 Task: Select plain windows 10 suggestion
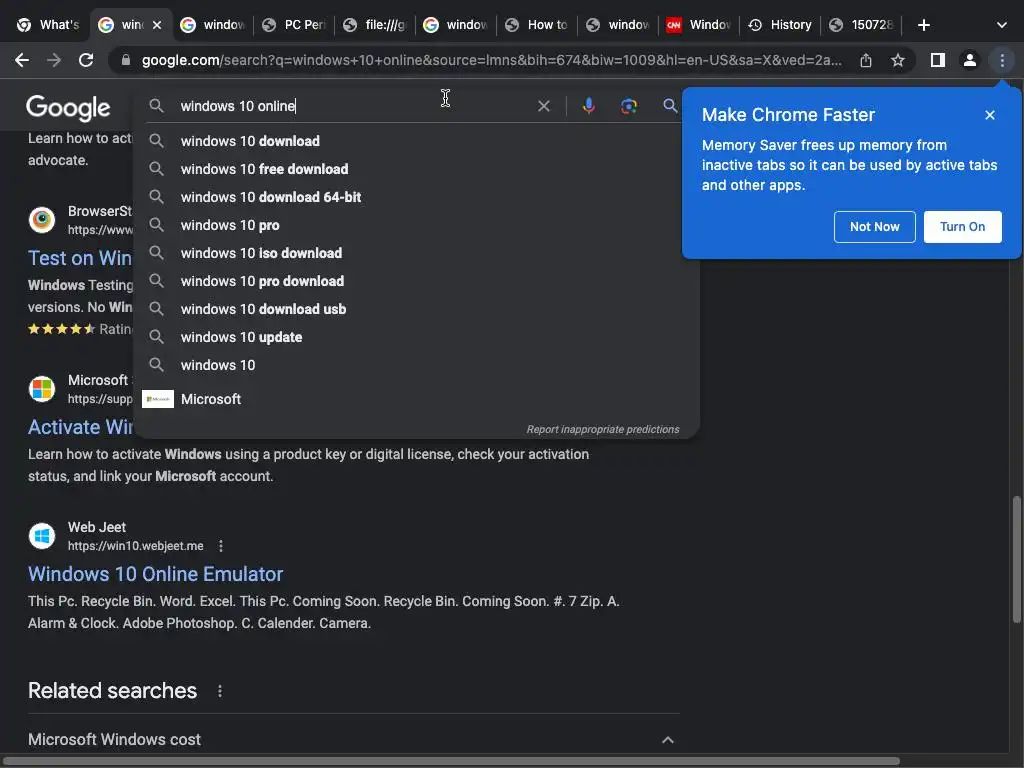[x=417, y=366]
